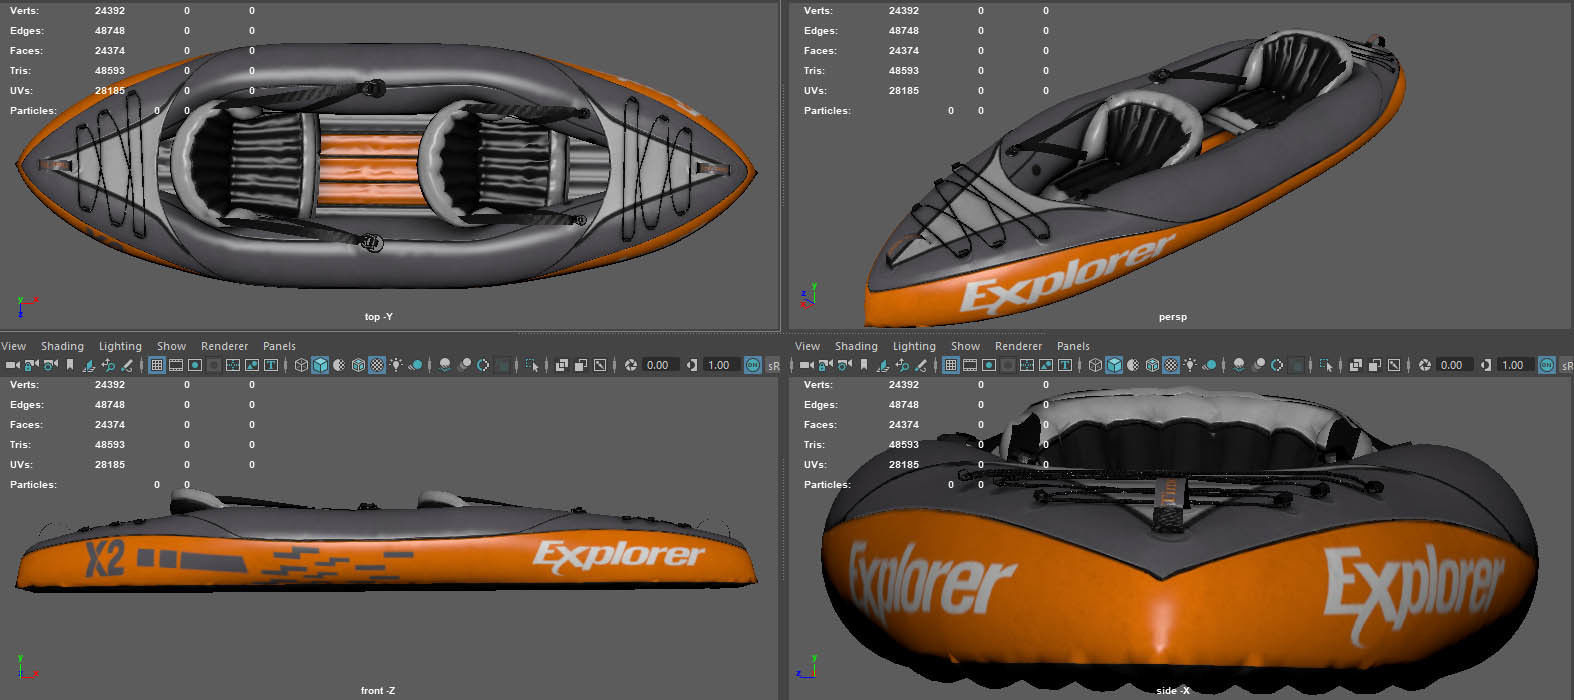
Task: Toggle Motion Blur icon in front -Z panel
Action: point(465,365)
